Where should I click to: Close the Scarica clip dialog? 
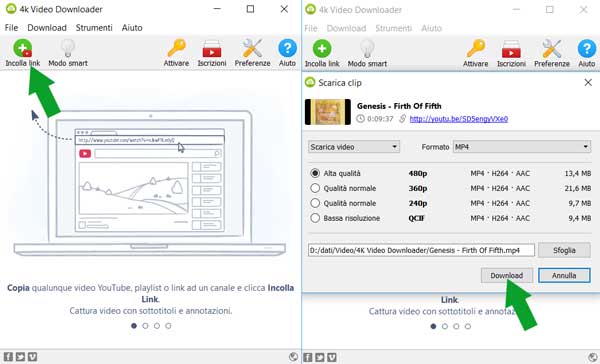[x=588, y=82]
